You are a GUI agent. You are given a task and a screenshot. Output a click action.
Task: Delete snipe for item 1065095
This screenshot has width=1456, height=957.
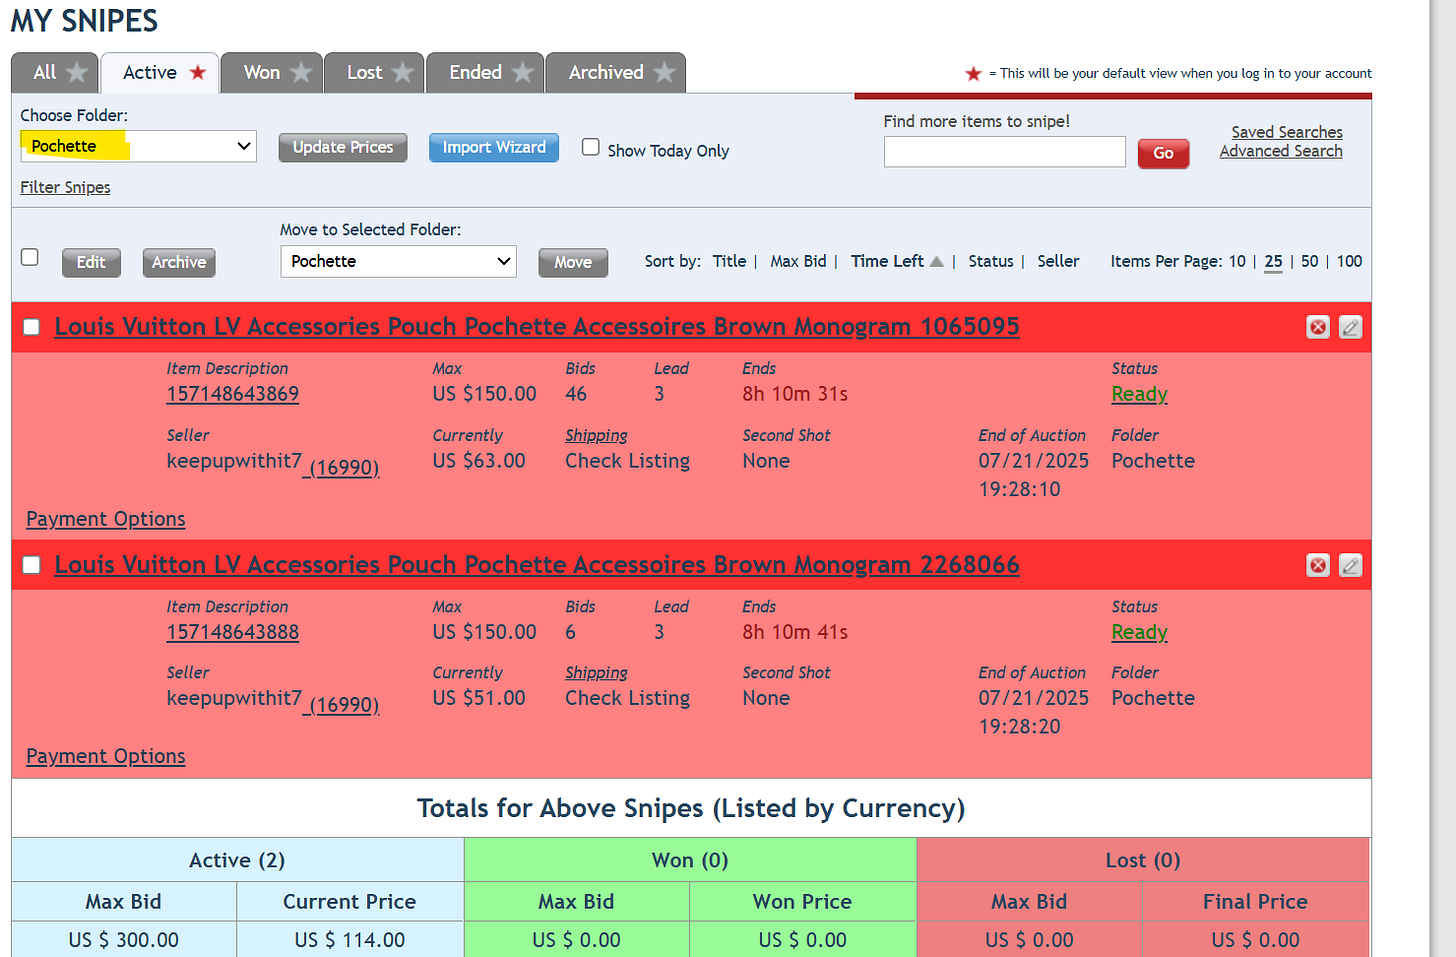[1318, 327]
